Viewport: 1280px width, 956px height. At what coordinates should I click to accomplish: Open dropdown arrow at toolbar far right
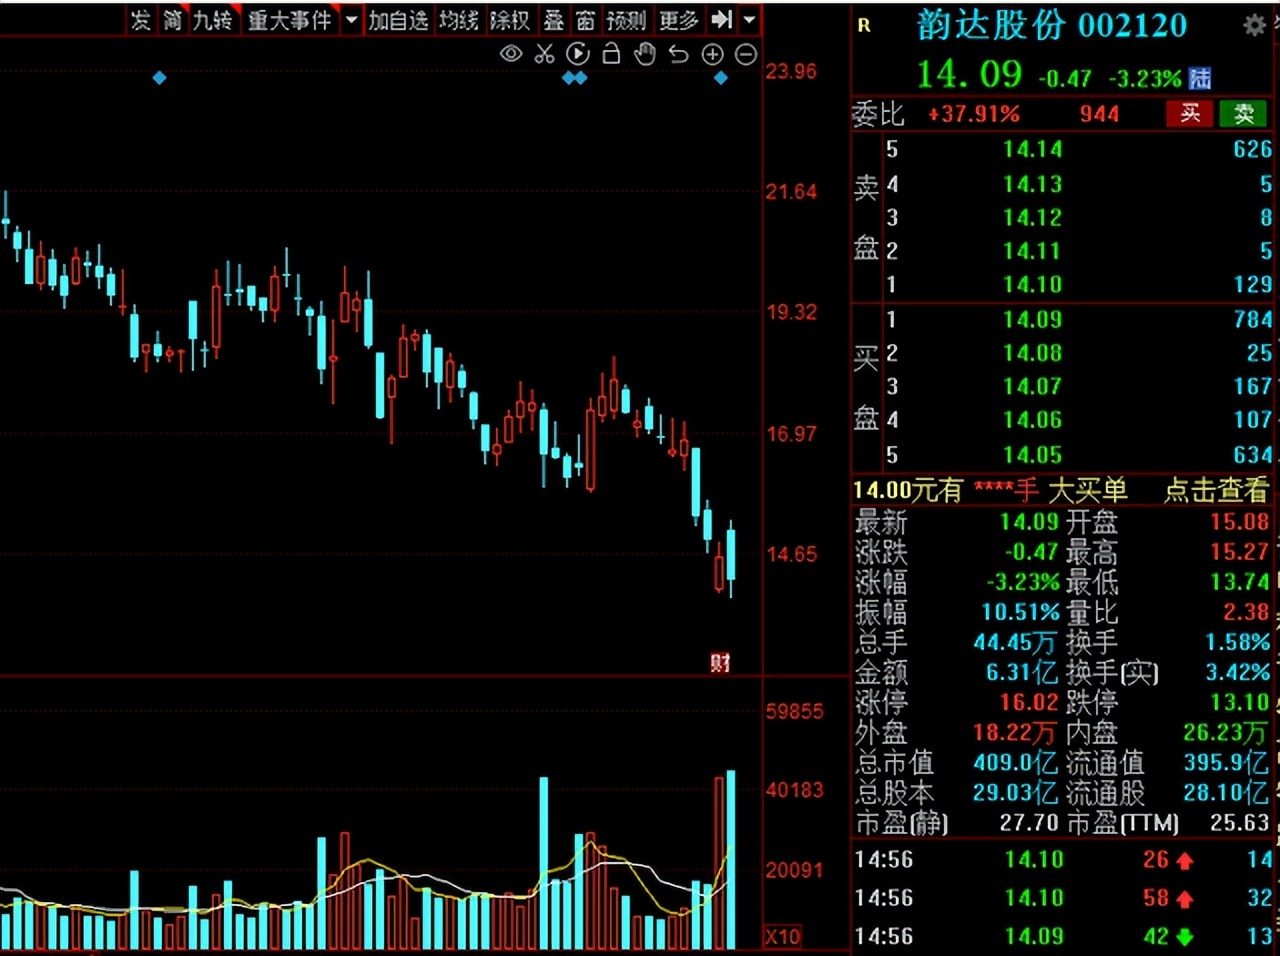point(749,19)
